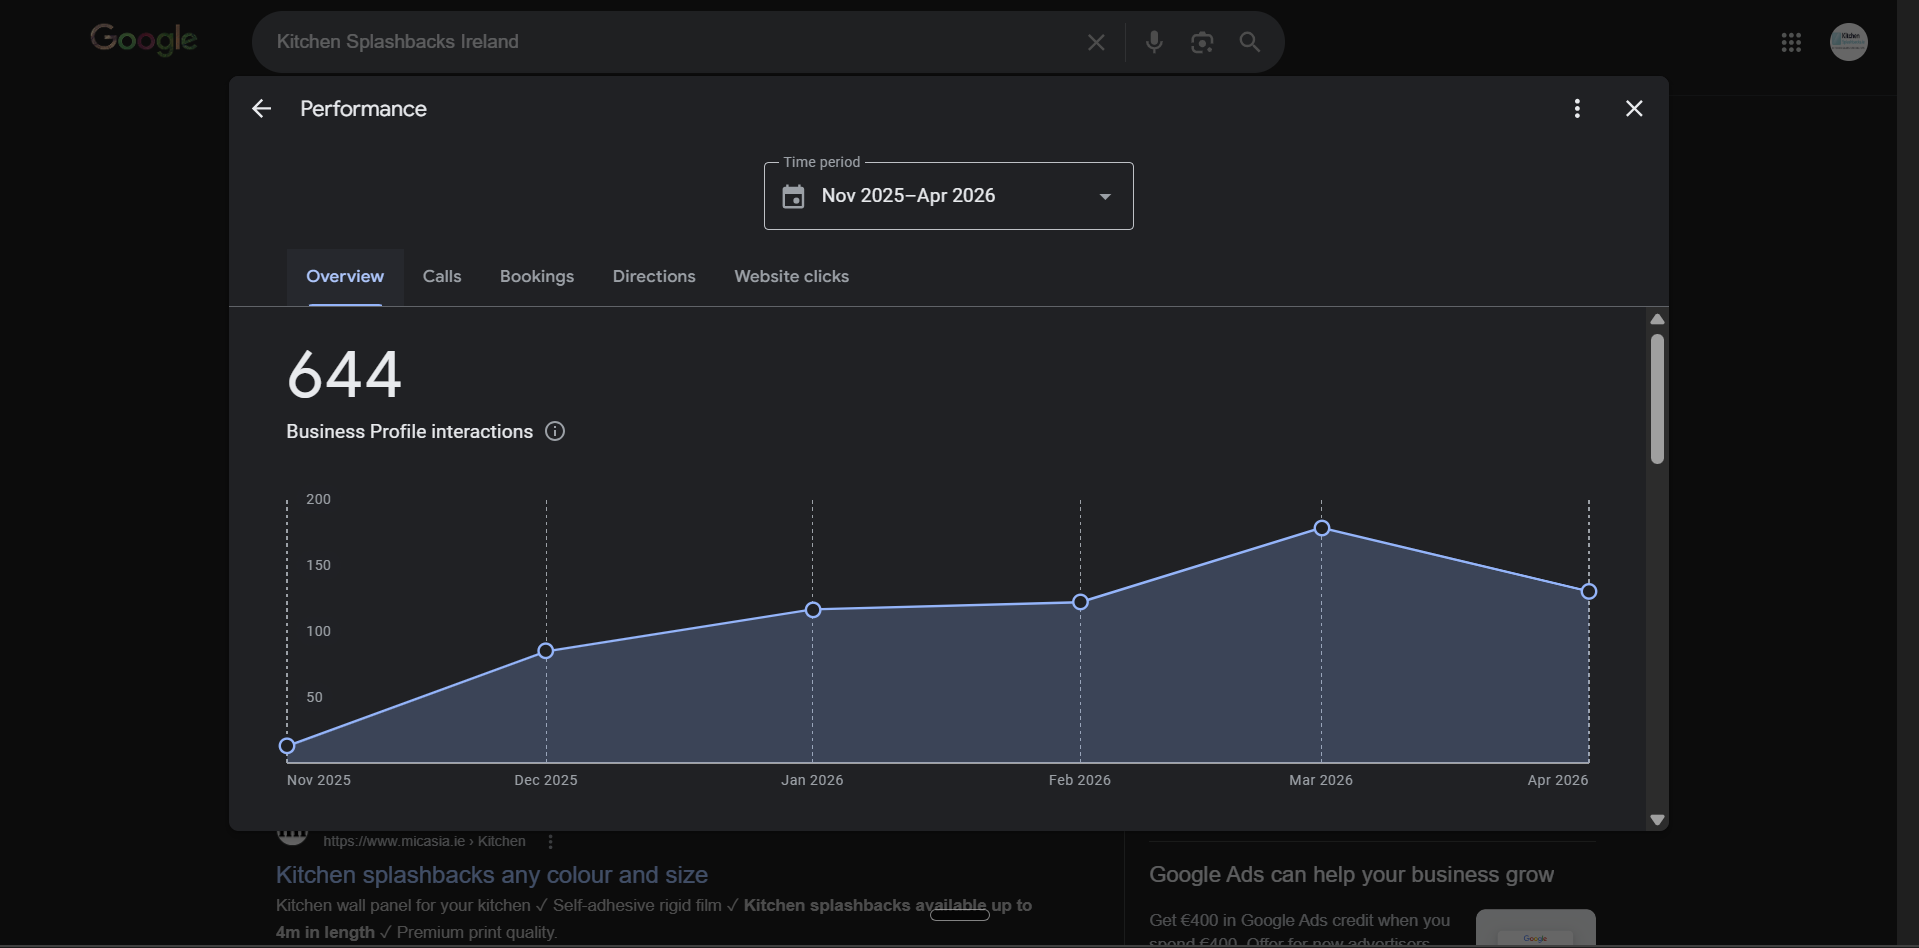Switch to the Calls tab
This screenshot has width=1919, height=948.
click(442, 276)
